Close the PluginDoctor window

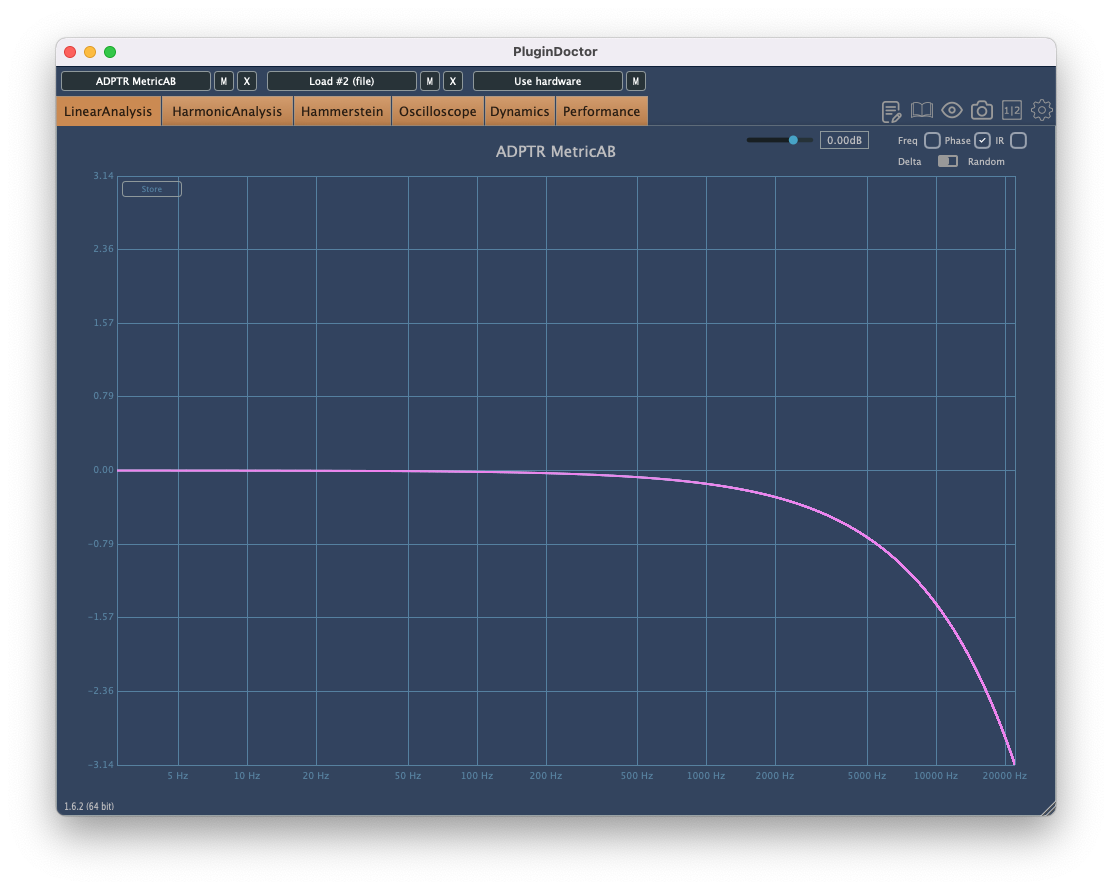[70, 52]
